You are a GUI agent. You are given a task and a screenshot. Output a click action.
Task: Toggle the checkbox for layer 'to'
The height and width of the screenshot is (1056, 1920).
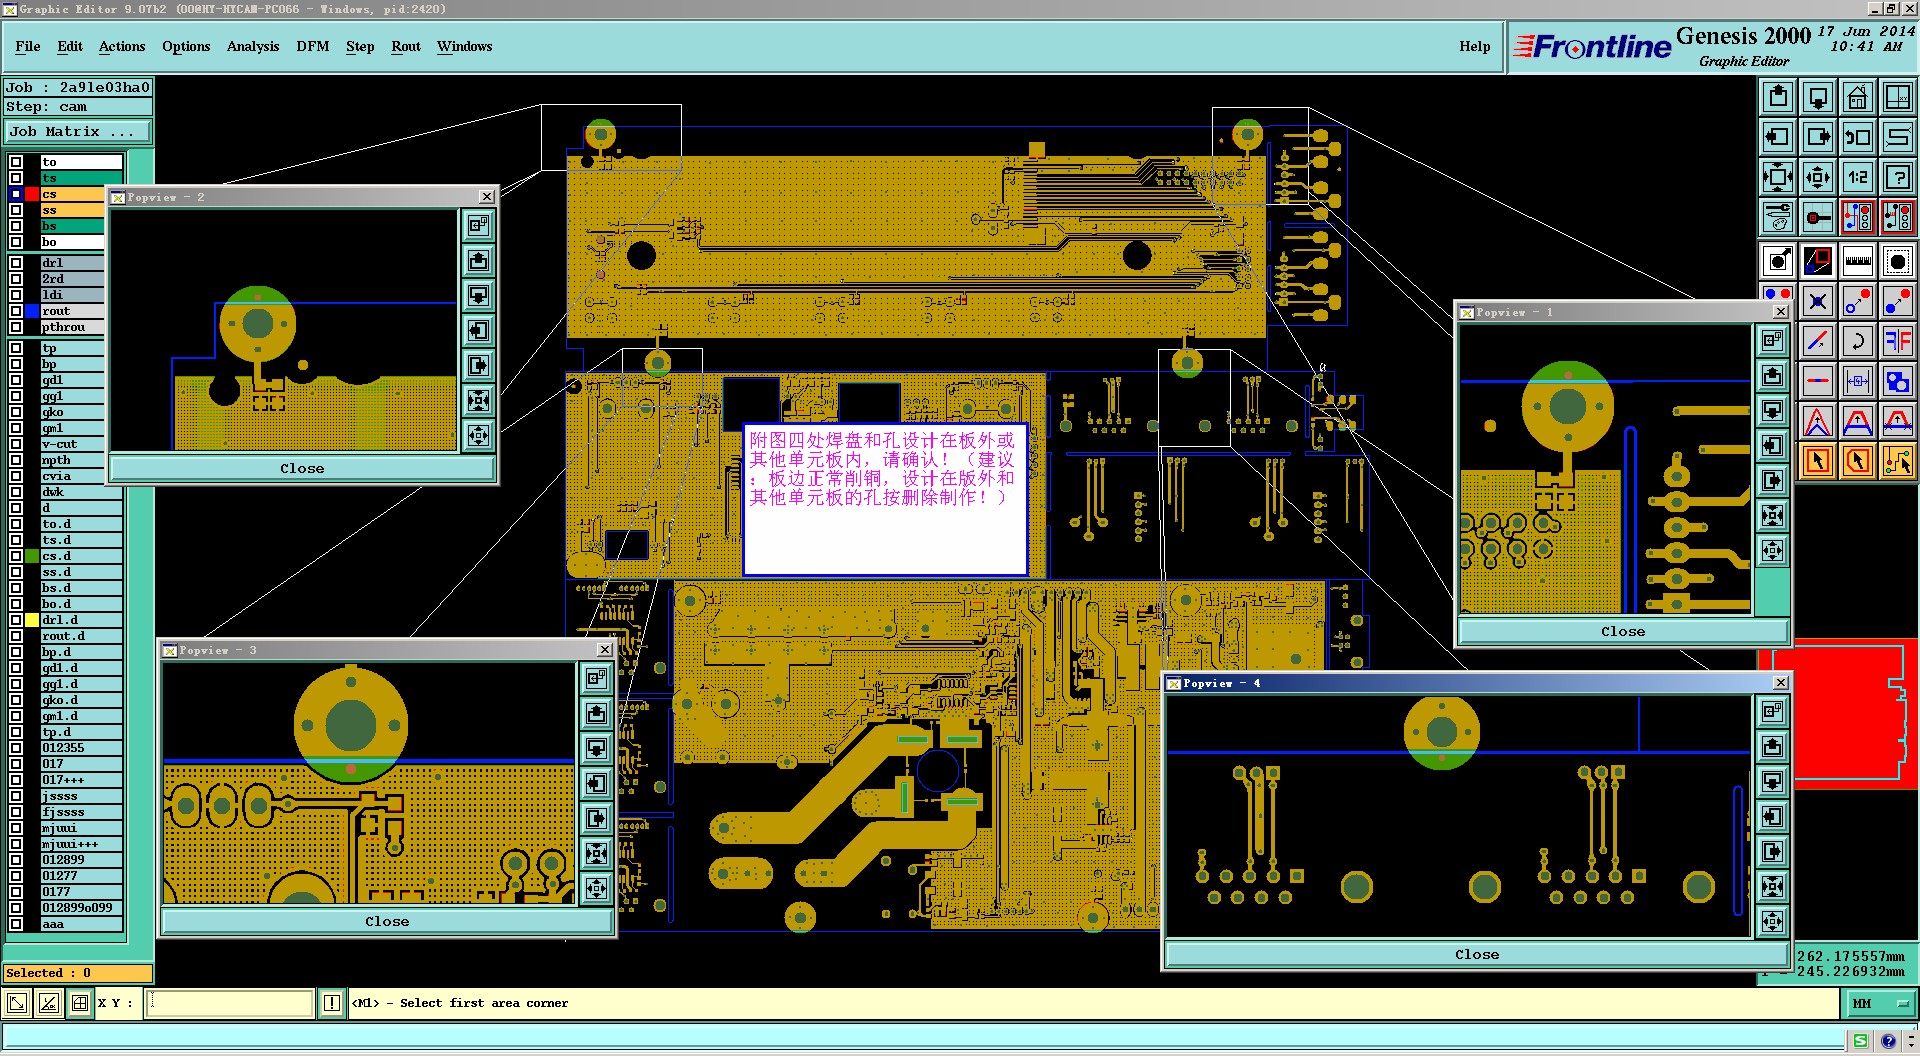16,162
